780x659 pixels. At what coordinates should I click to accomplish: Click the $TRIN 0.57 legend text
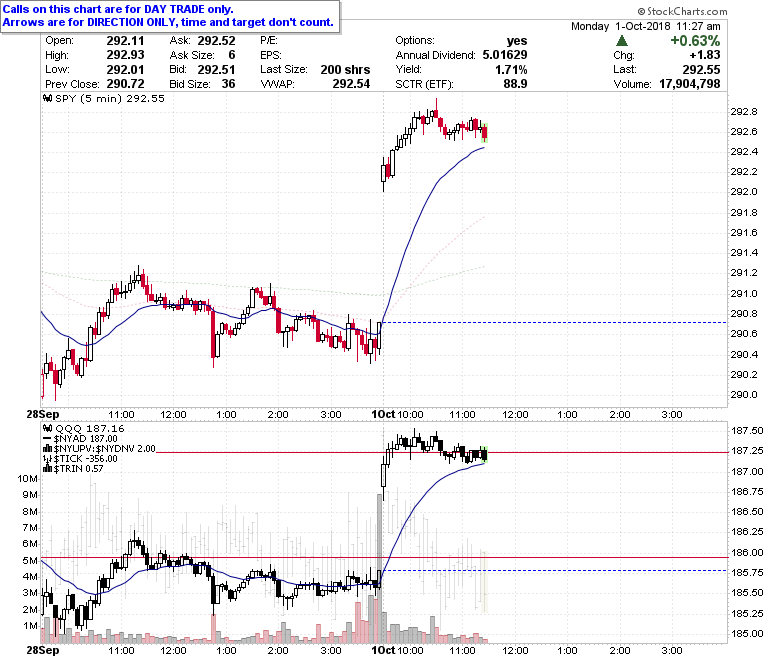pyautogui.click(x=79, y=469)
